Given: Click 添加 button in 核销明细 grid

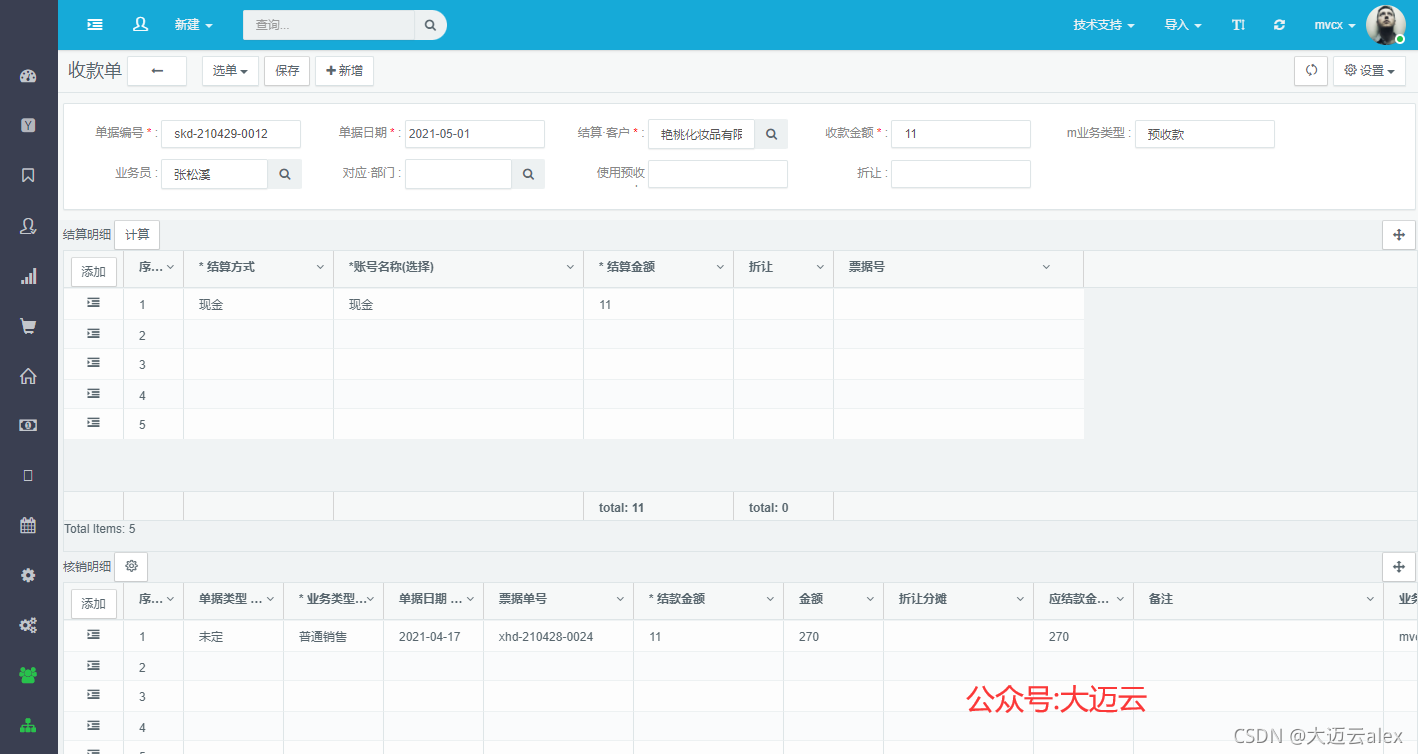Looking at the screenshot, I should pyautogui.click(x=94, y=604).
